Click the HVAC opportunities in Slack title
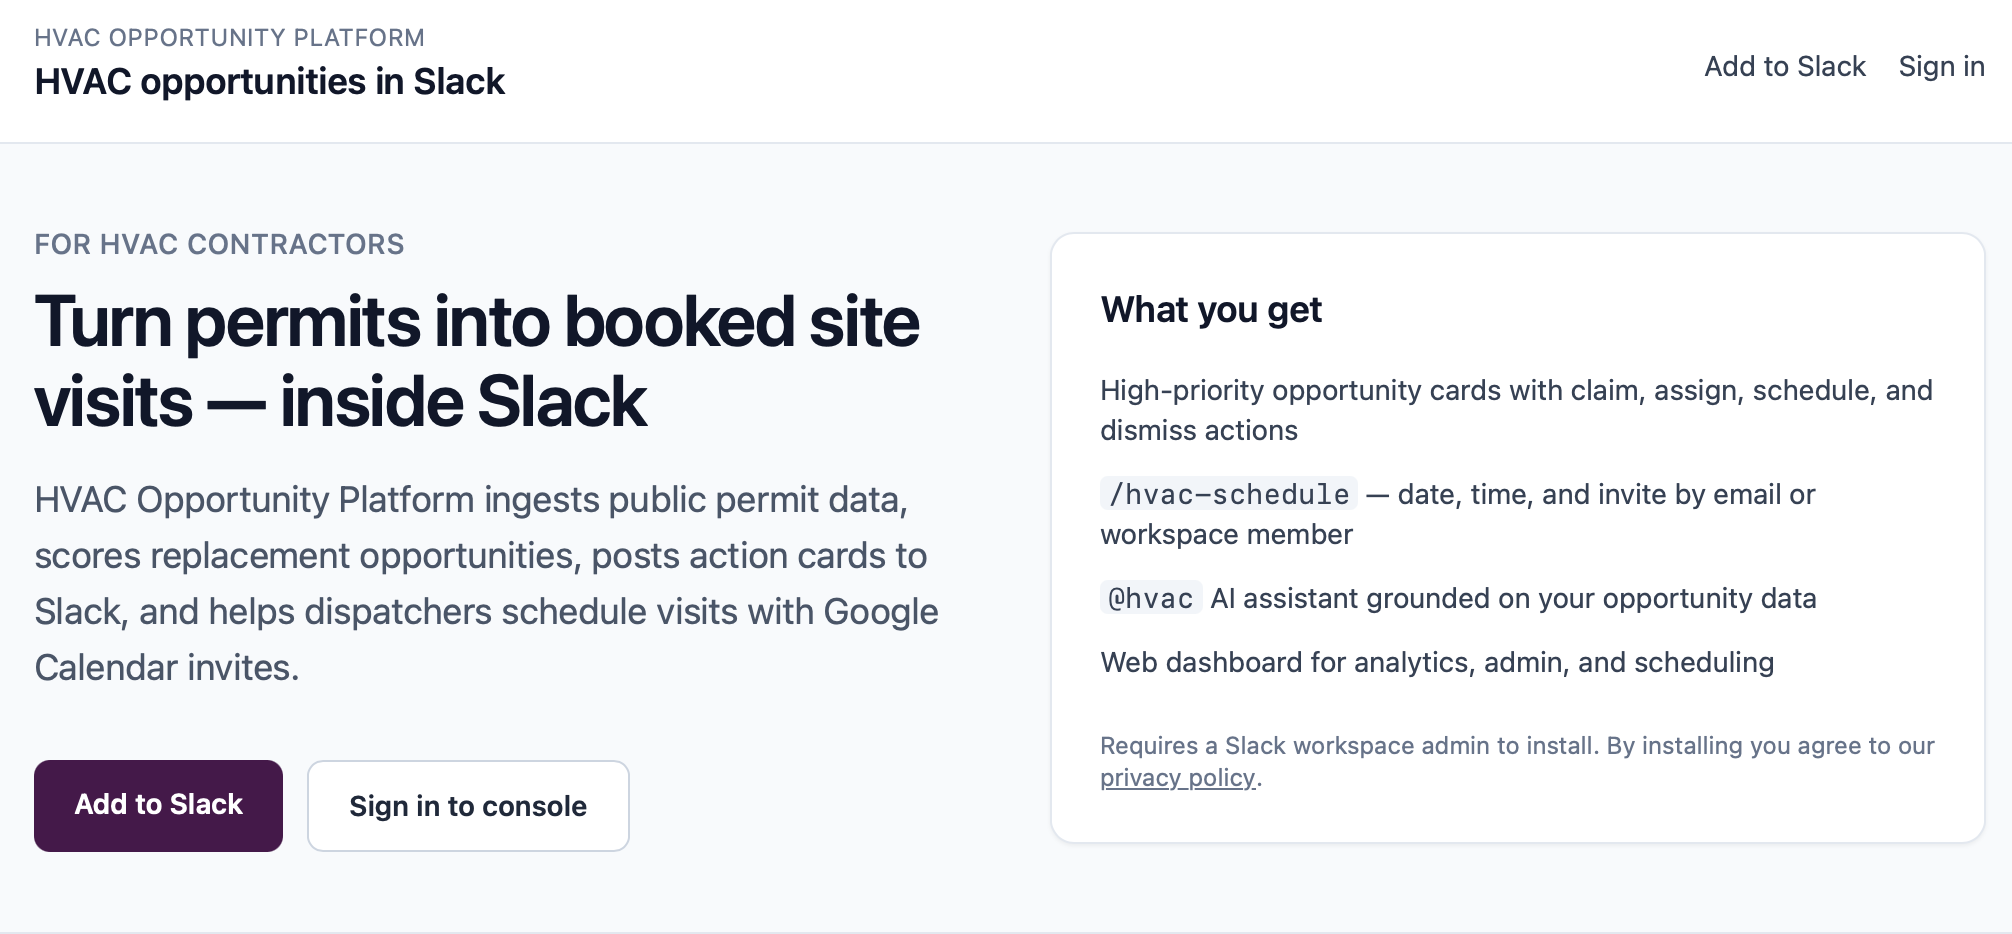The height and width of the screenshot is (934, 2012). click(x=269, y=82)
